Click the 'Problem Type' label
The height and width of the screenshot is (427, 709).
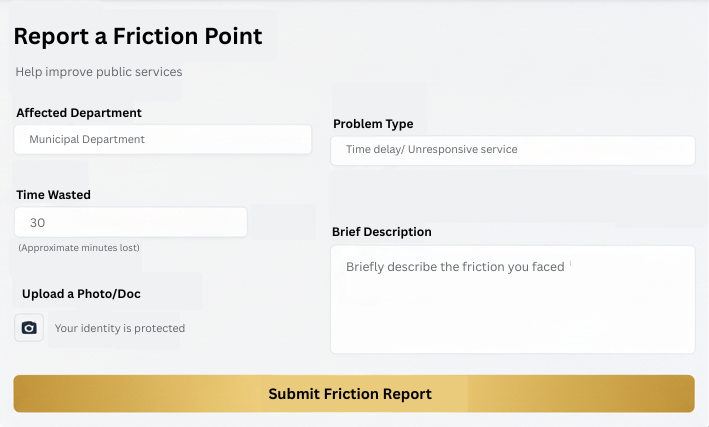[373, 124]
